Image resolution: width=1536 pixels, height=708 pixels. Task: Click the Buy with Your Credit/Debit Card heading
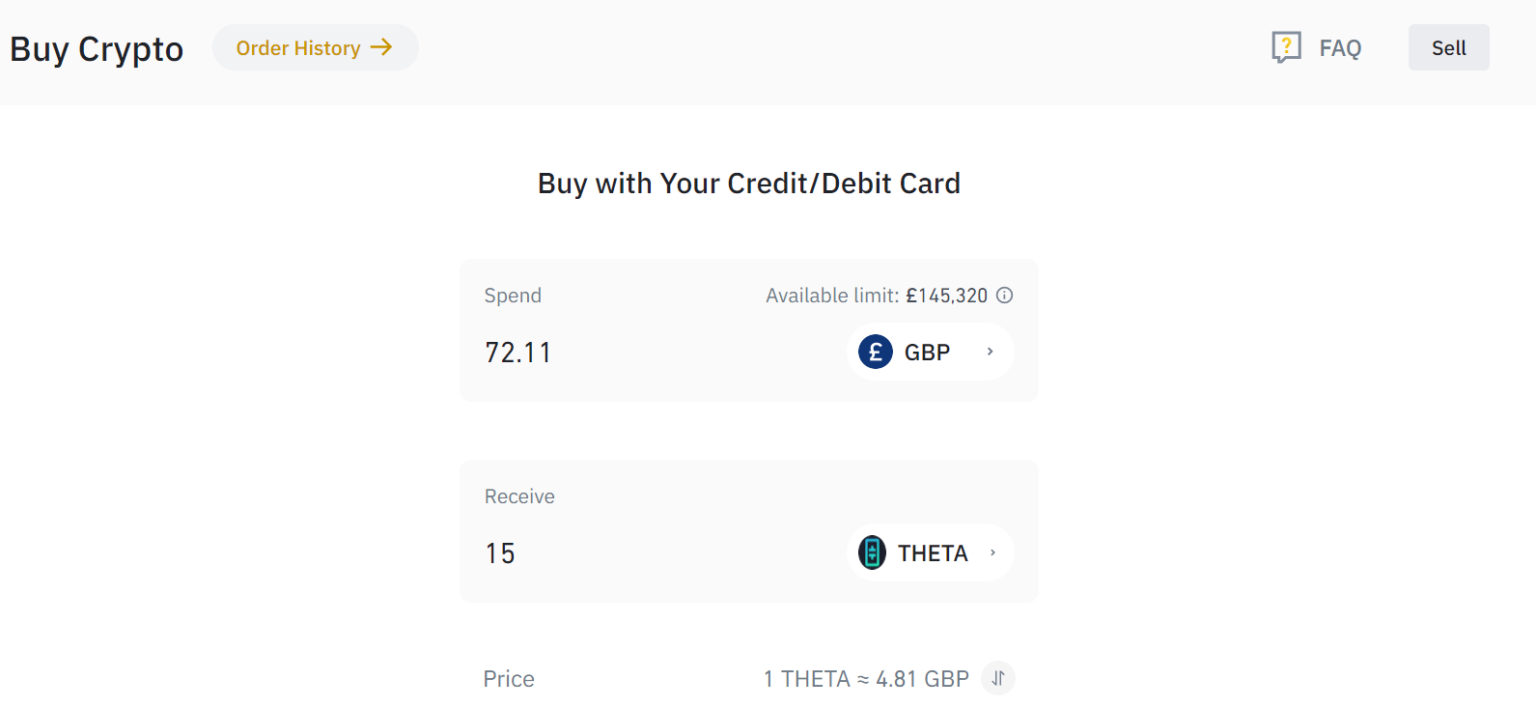tap(749, 184)
